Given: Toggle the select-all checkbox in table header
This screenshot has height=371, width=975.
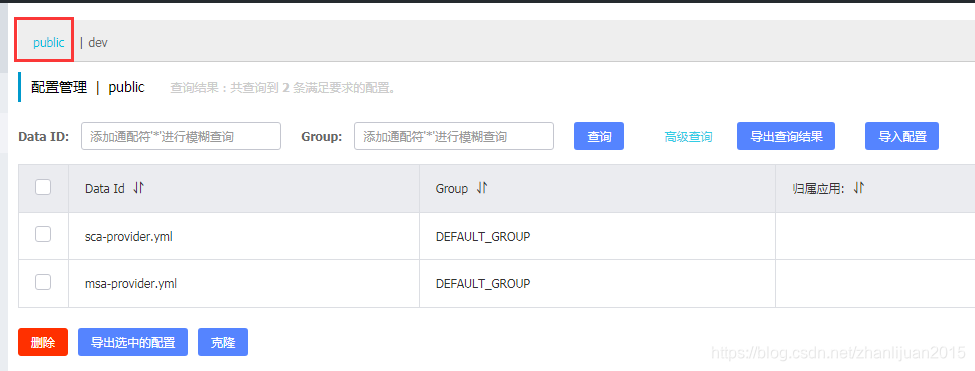Looking at the screenshot, I should coord(43,186).
